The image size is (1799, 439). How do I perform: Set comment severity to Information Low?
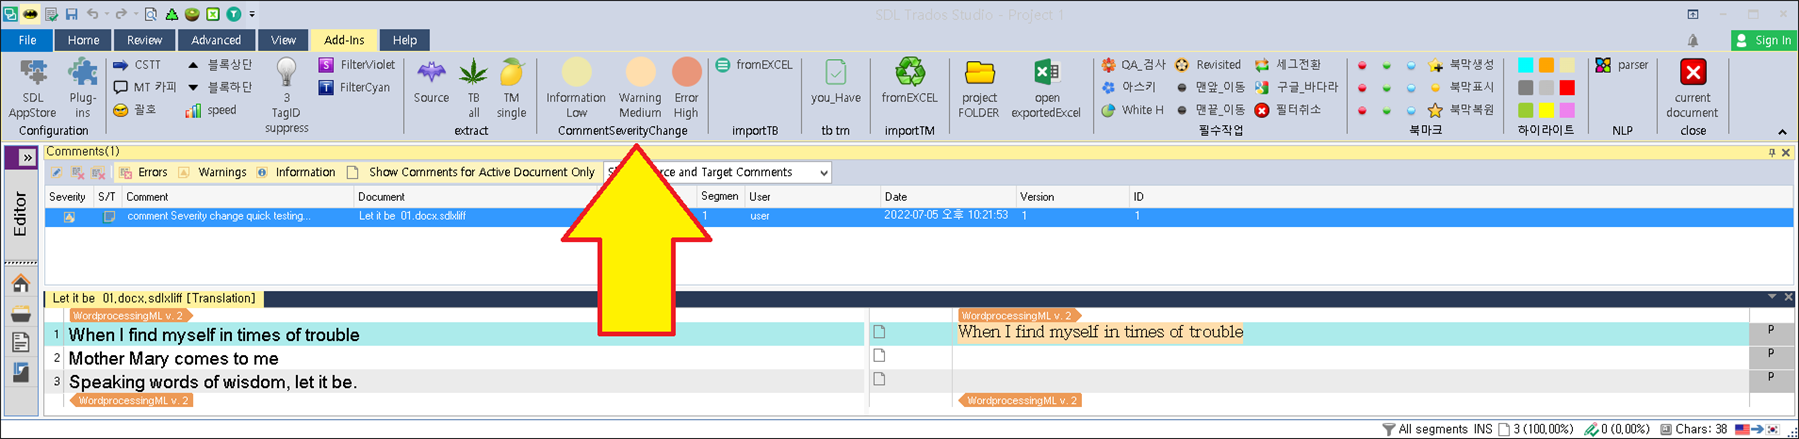point(576,88)
